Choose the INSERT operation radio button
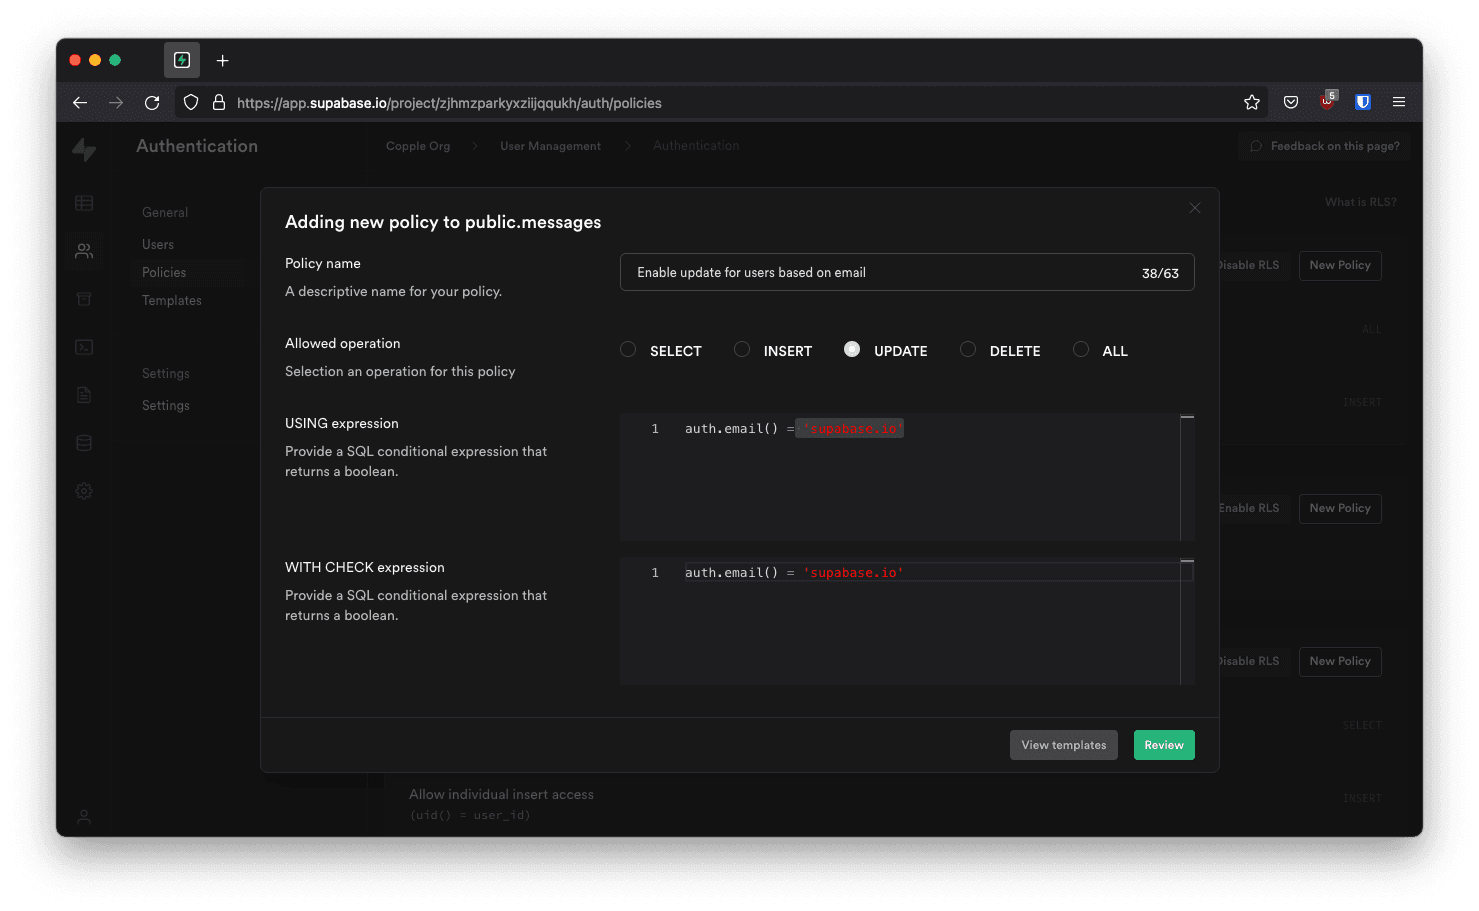1479x911 pixels. coord(742,350)
